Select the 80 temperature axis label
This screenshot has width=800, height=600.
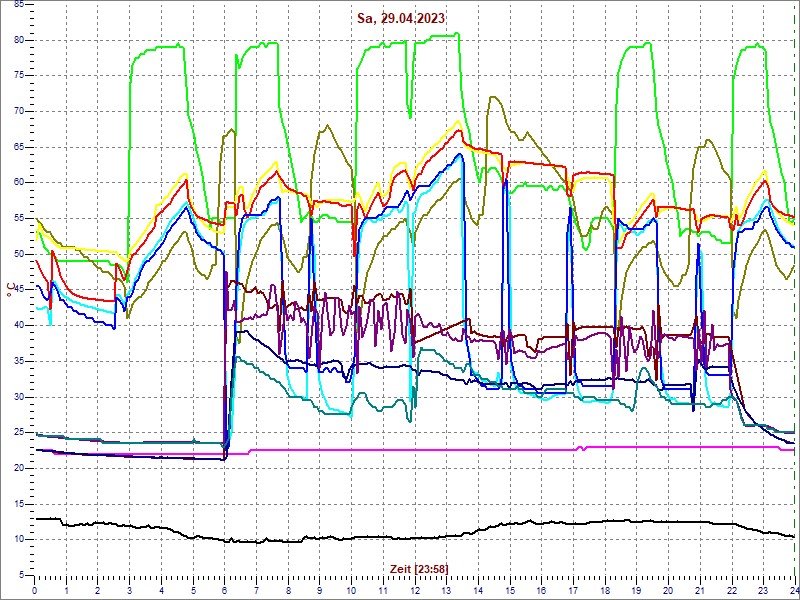click(18, 40)
